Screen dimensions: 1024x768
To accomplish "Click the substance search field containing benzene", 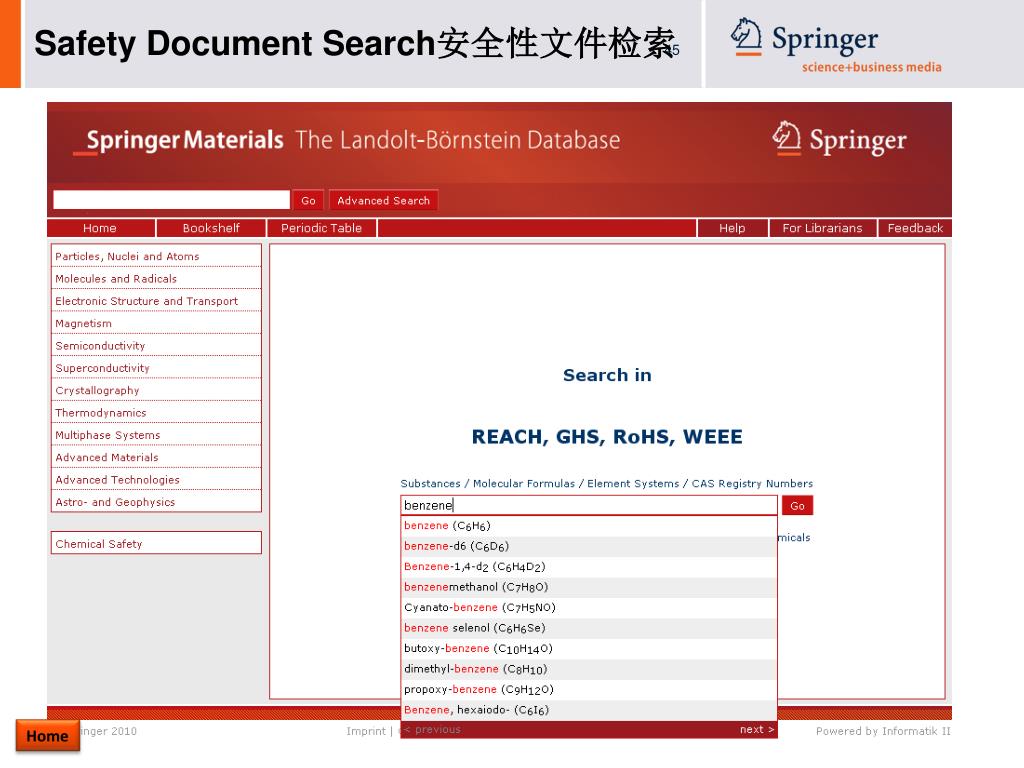I will (588, 505).
